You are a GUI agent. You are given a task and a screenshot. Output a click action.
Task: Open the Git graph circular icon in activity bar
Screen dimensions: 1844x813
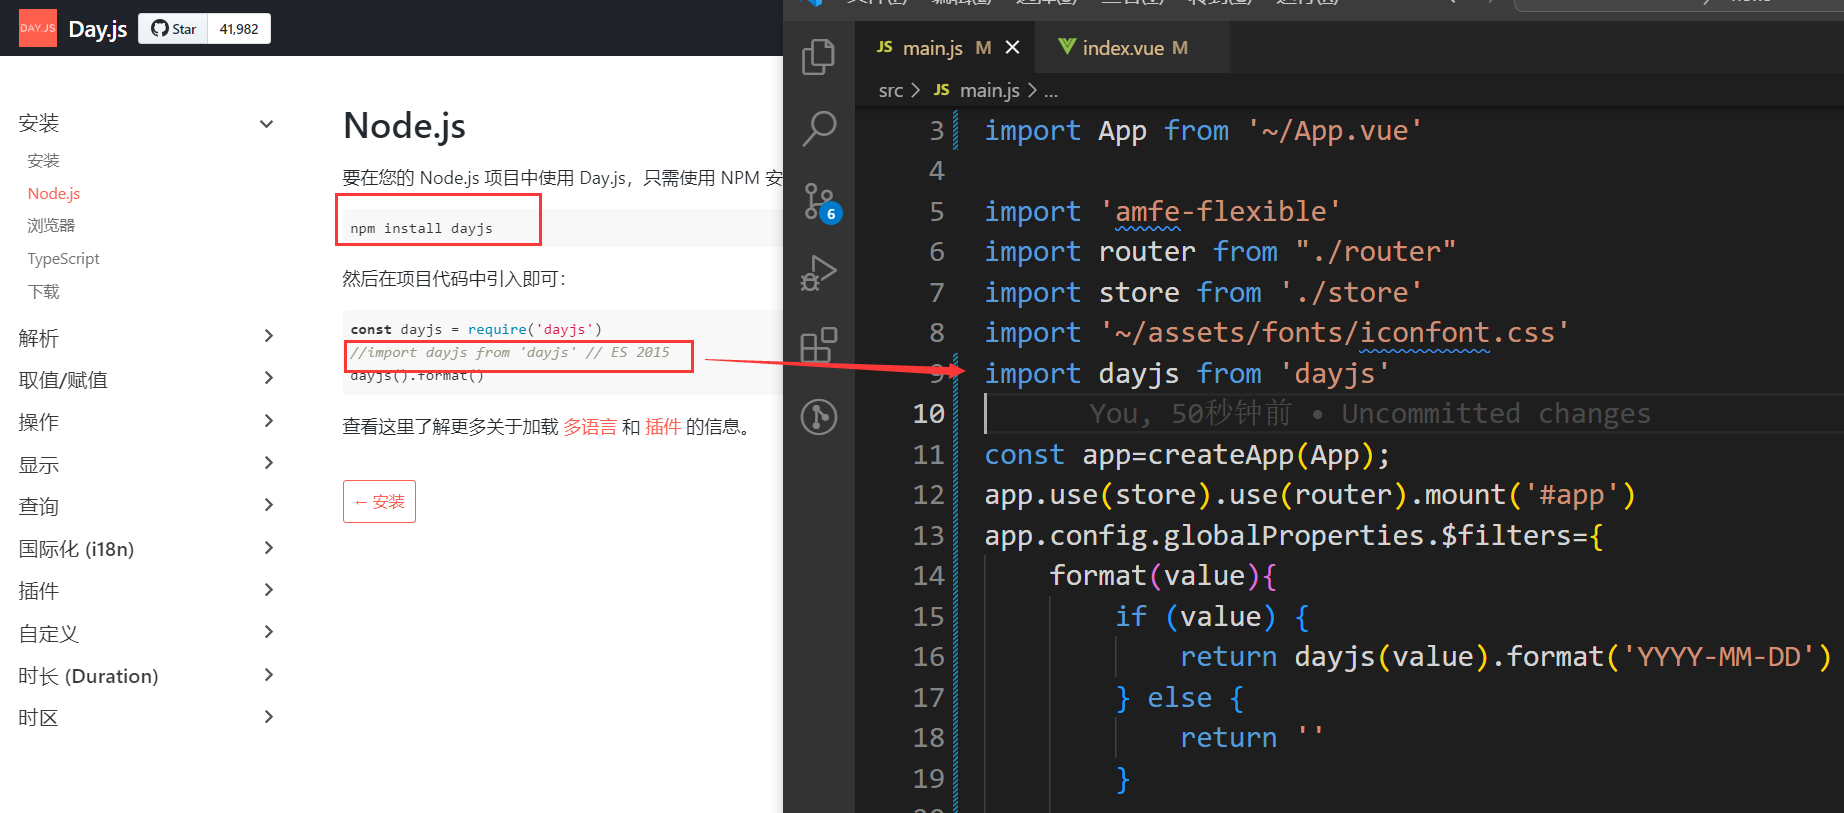click(819, 417)
